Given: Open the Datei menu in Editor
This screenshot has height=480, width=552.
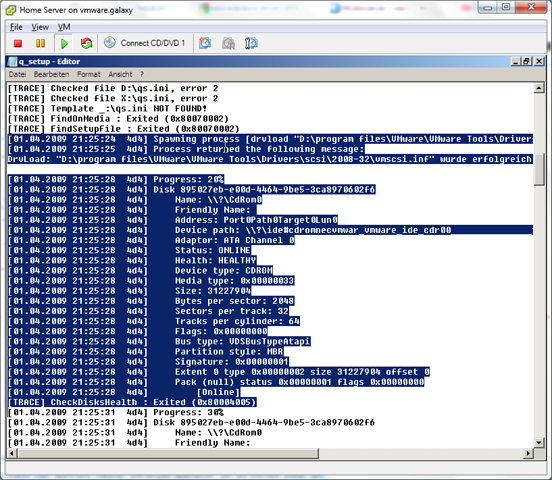Looking at the screenshot, I should point(17,74).
